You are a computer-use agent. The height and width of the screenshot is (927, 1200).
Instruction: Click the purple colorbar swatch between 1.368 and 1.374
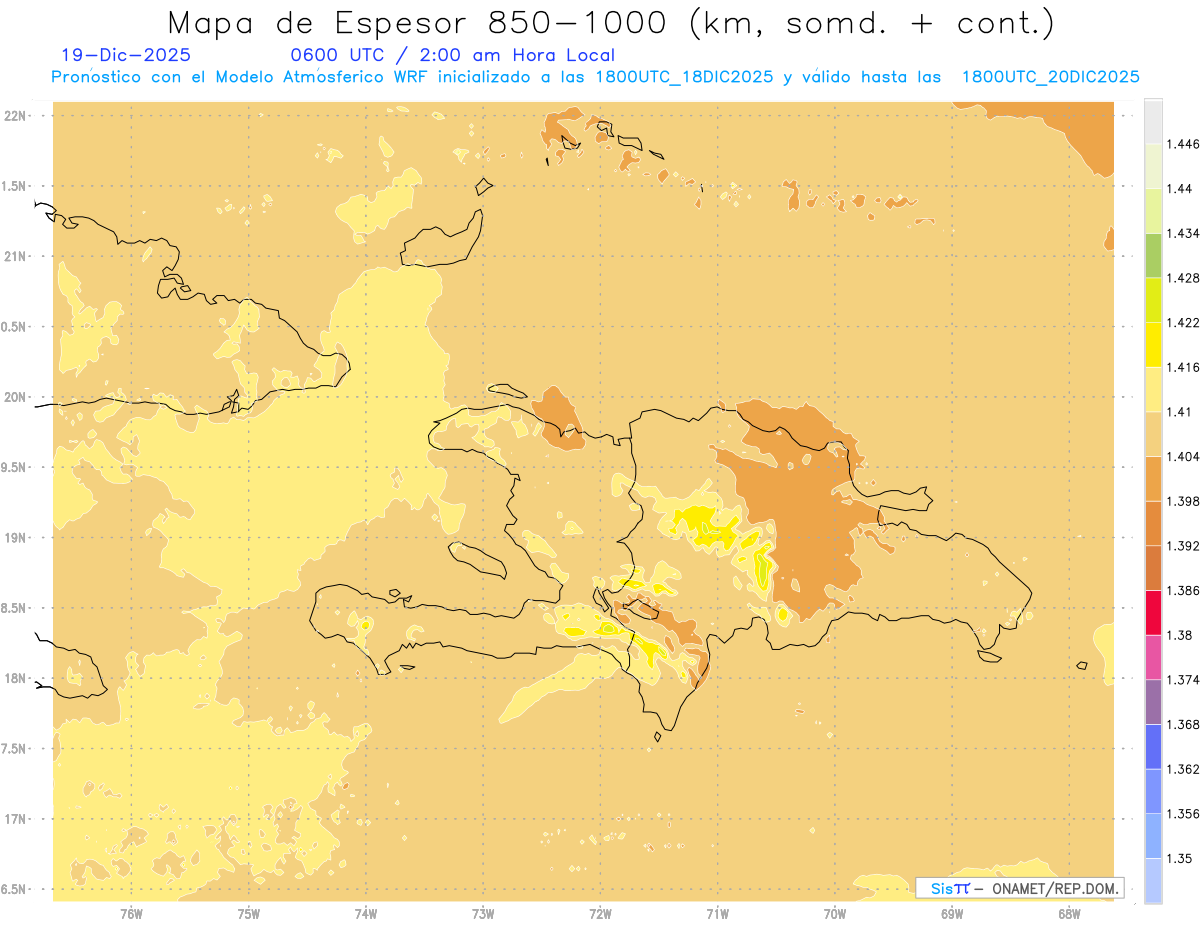[1153, 702]
